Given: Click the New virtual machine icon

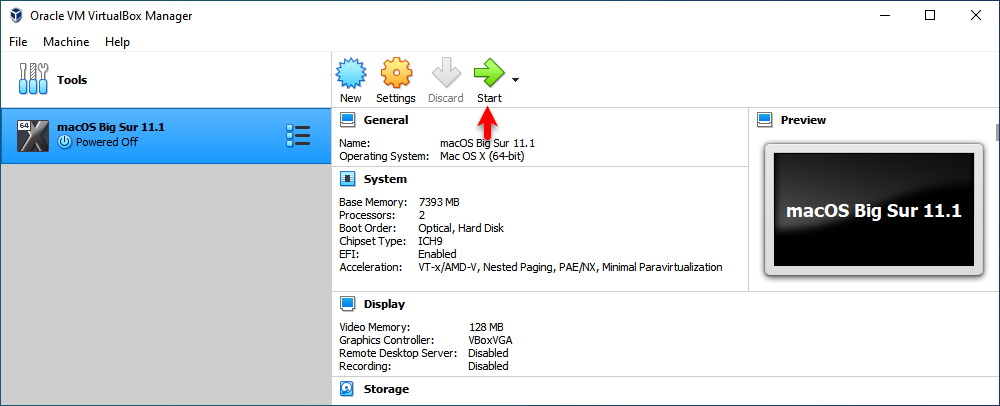Looking at the screenshot, I should tap(350, 73).
